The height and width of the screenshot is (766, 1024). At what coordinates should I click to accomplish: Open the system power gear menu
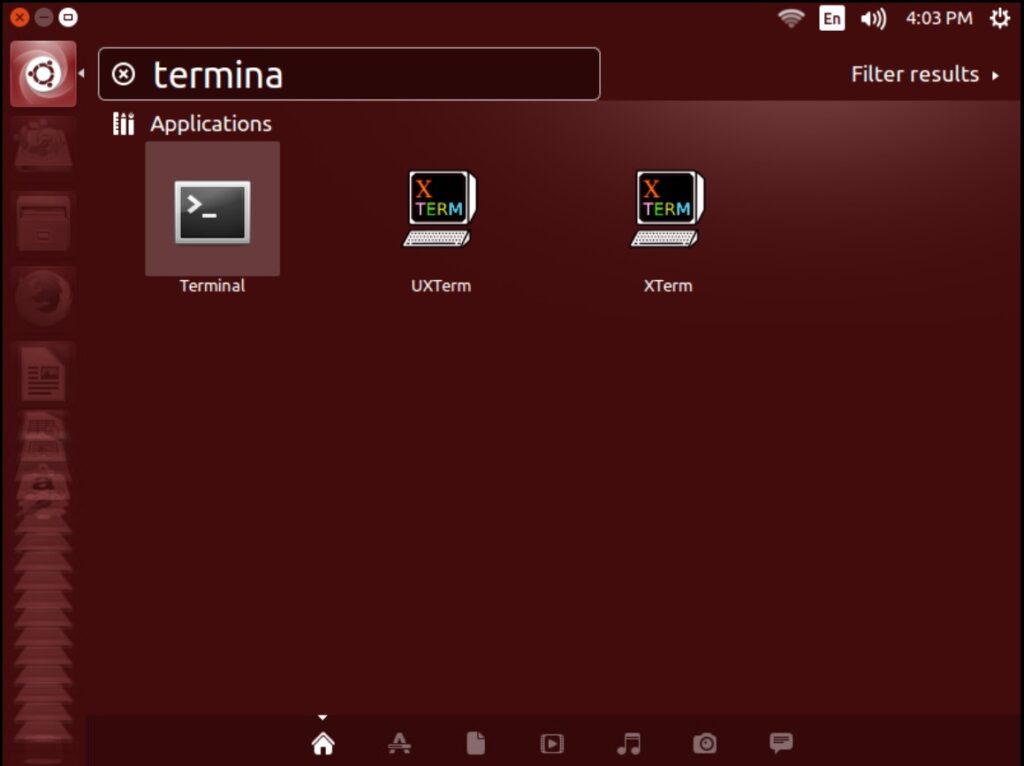(x=999, y=18)
